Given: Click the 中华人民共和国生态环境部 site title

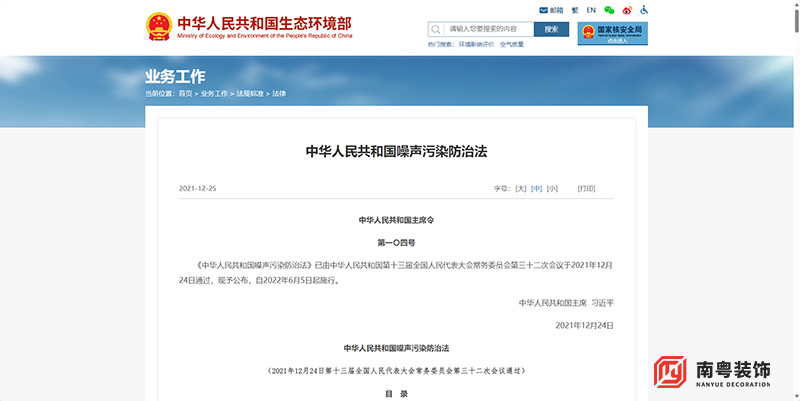Looking at the screenshot, I should (x=264, y=23).
